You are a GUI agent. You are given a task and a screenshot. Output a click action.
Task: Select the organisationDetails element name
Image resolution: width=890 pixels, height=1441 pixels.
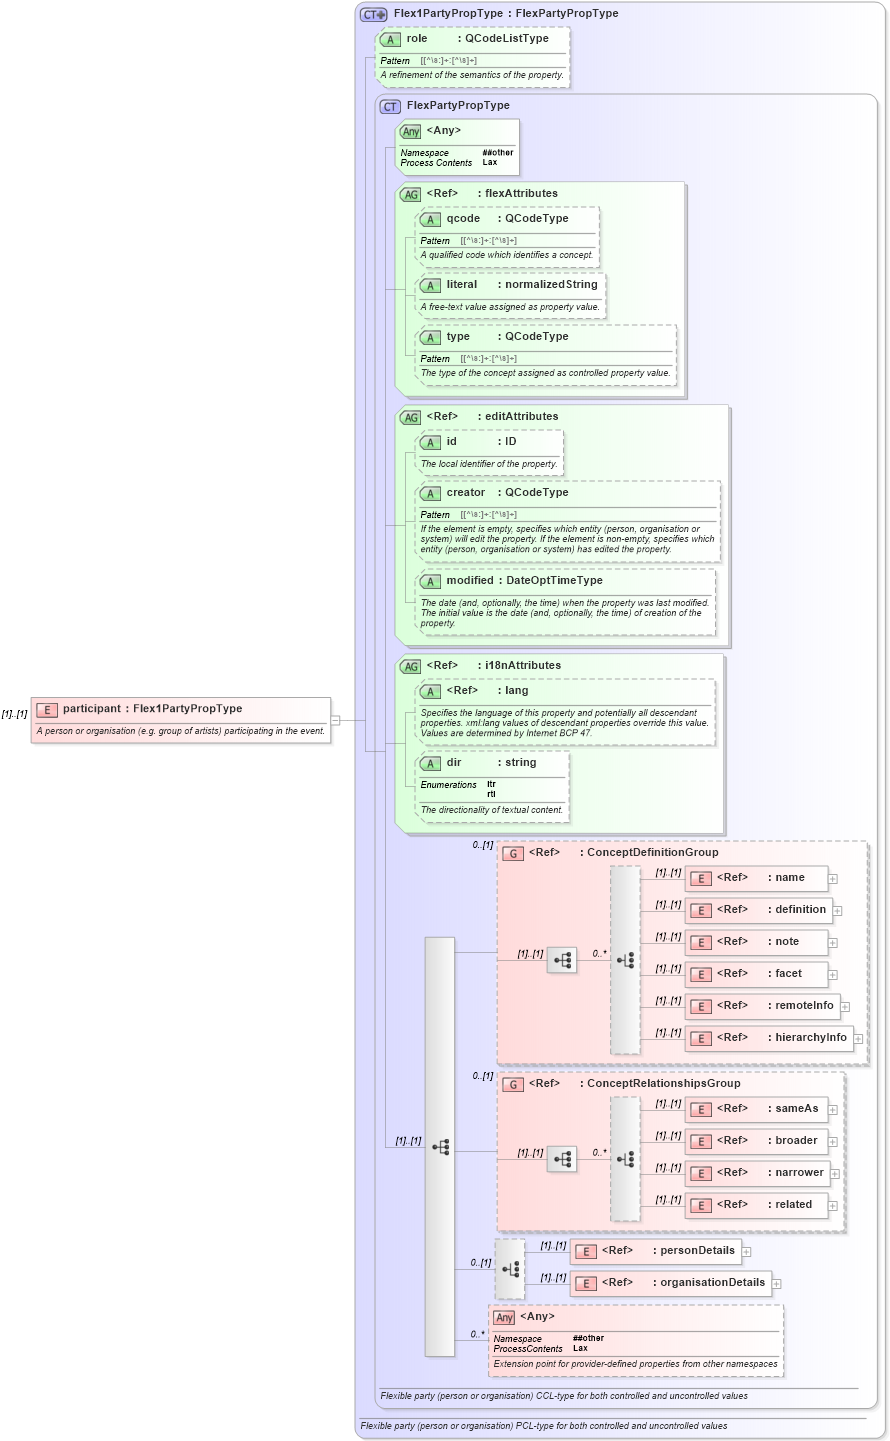[712, 1282]
